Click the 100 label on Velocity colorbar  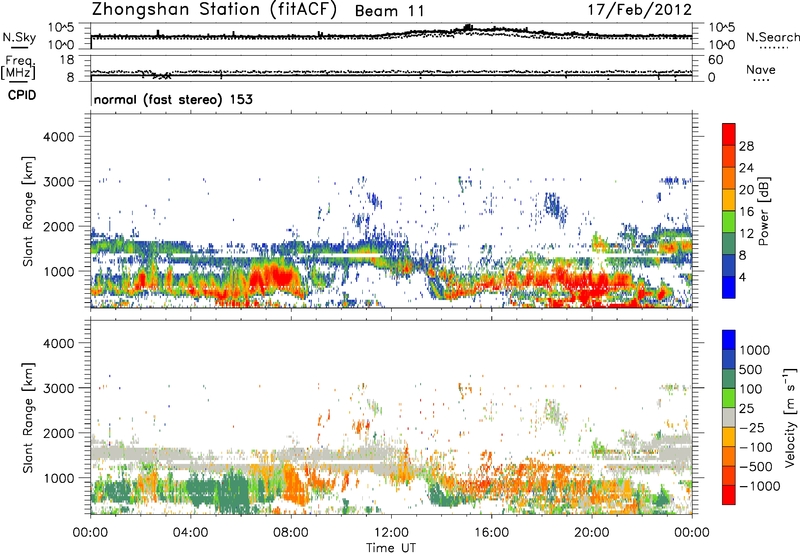(x=751, y=389)
